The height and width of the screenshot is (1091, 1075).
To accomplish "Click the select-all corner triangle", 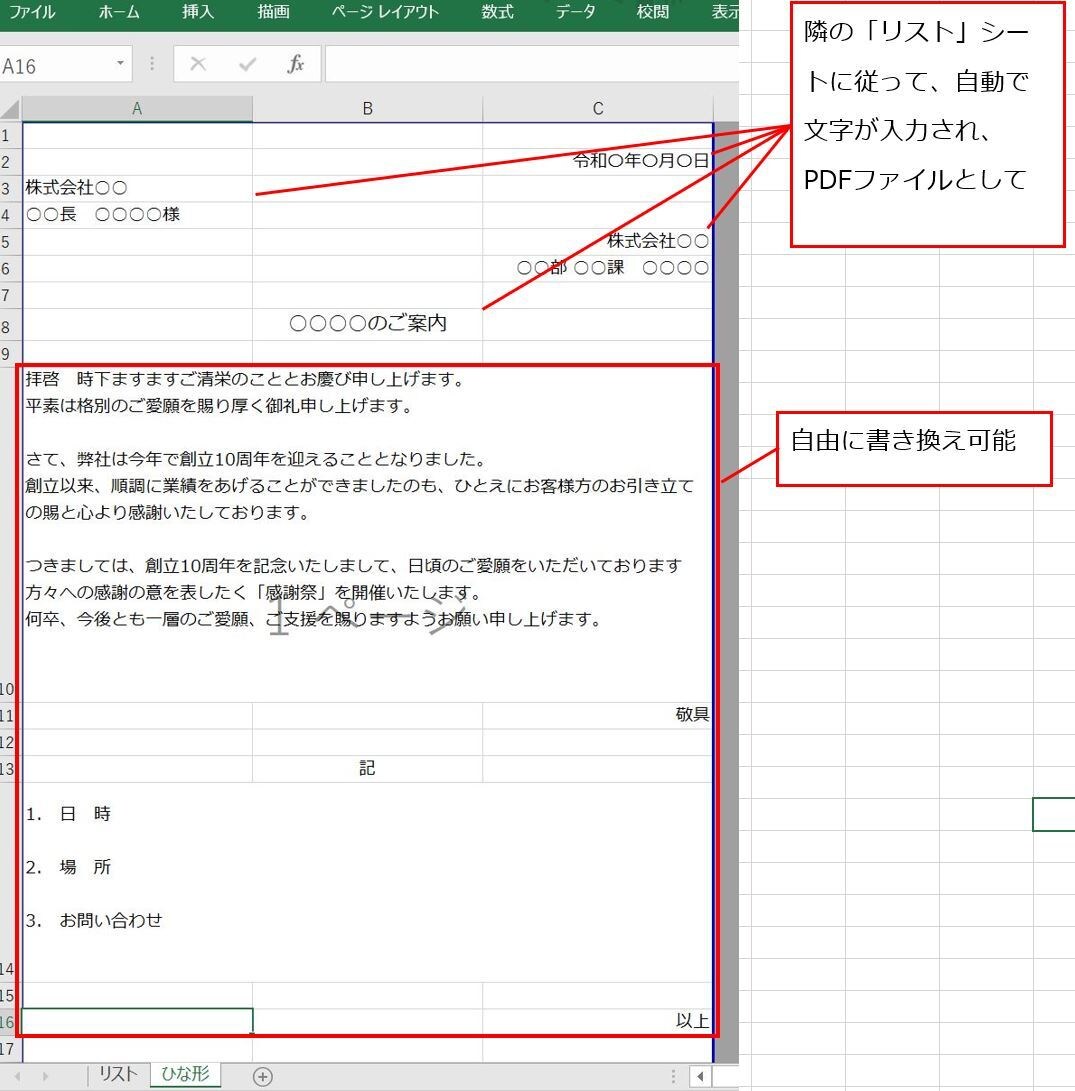I will pos(10,109).
